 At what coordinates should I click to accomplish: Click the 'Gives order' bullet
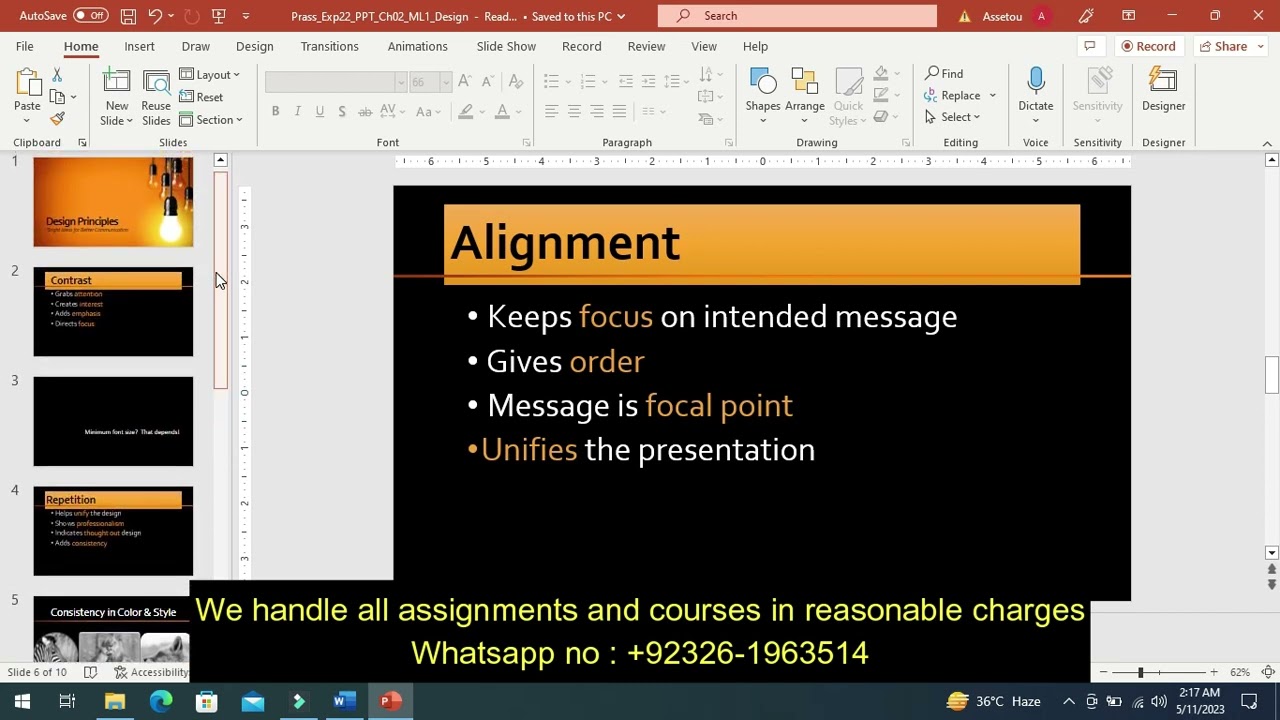[x=565, y=361]
